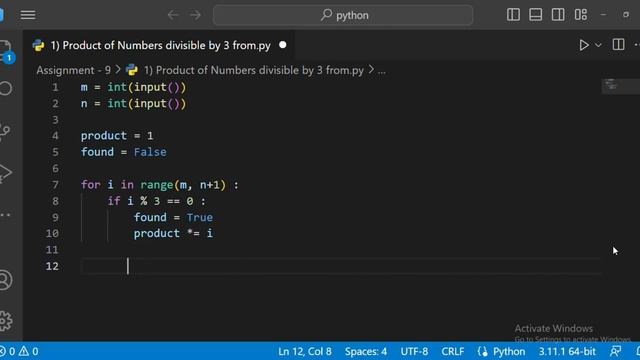The image size is (640, 360).
Task: Close the unsaved file tab dot
Action: (282, 45)
